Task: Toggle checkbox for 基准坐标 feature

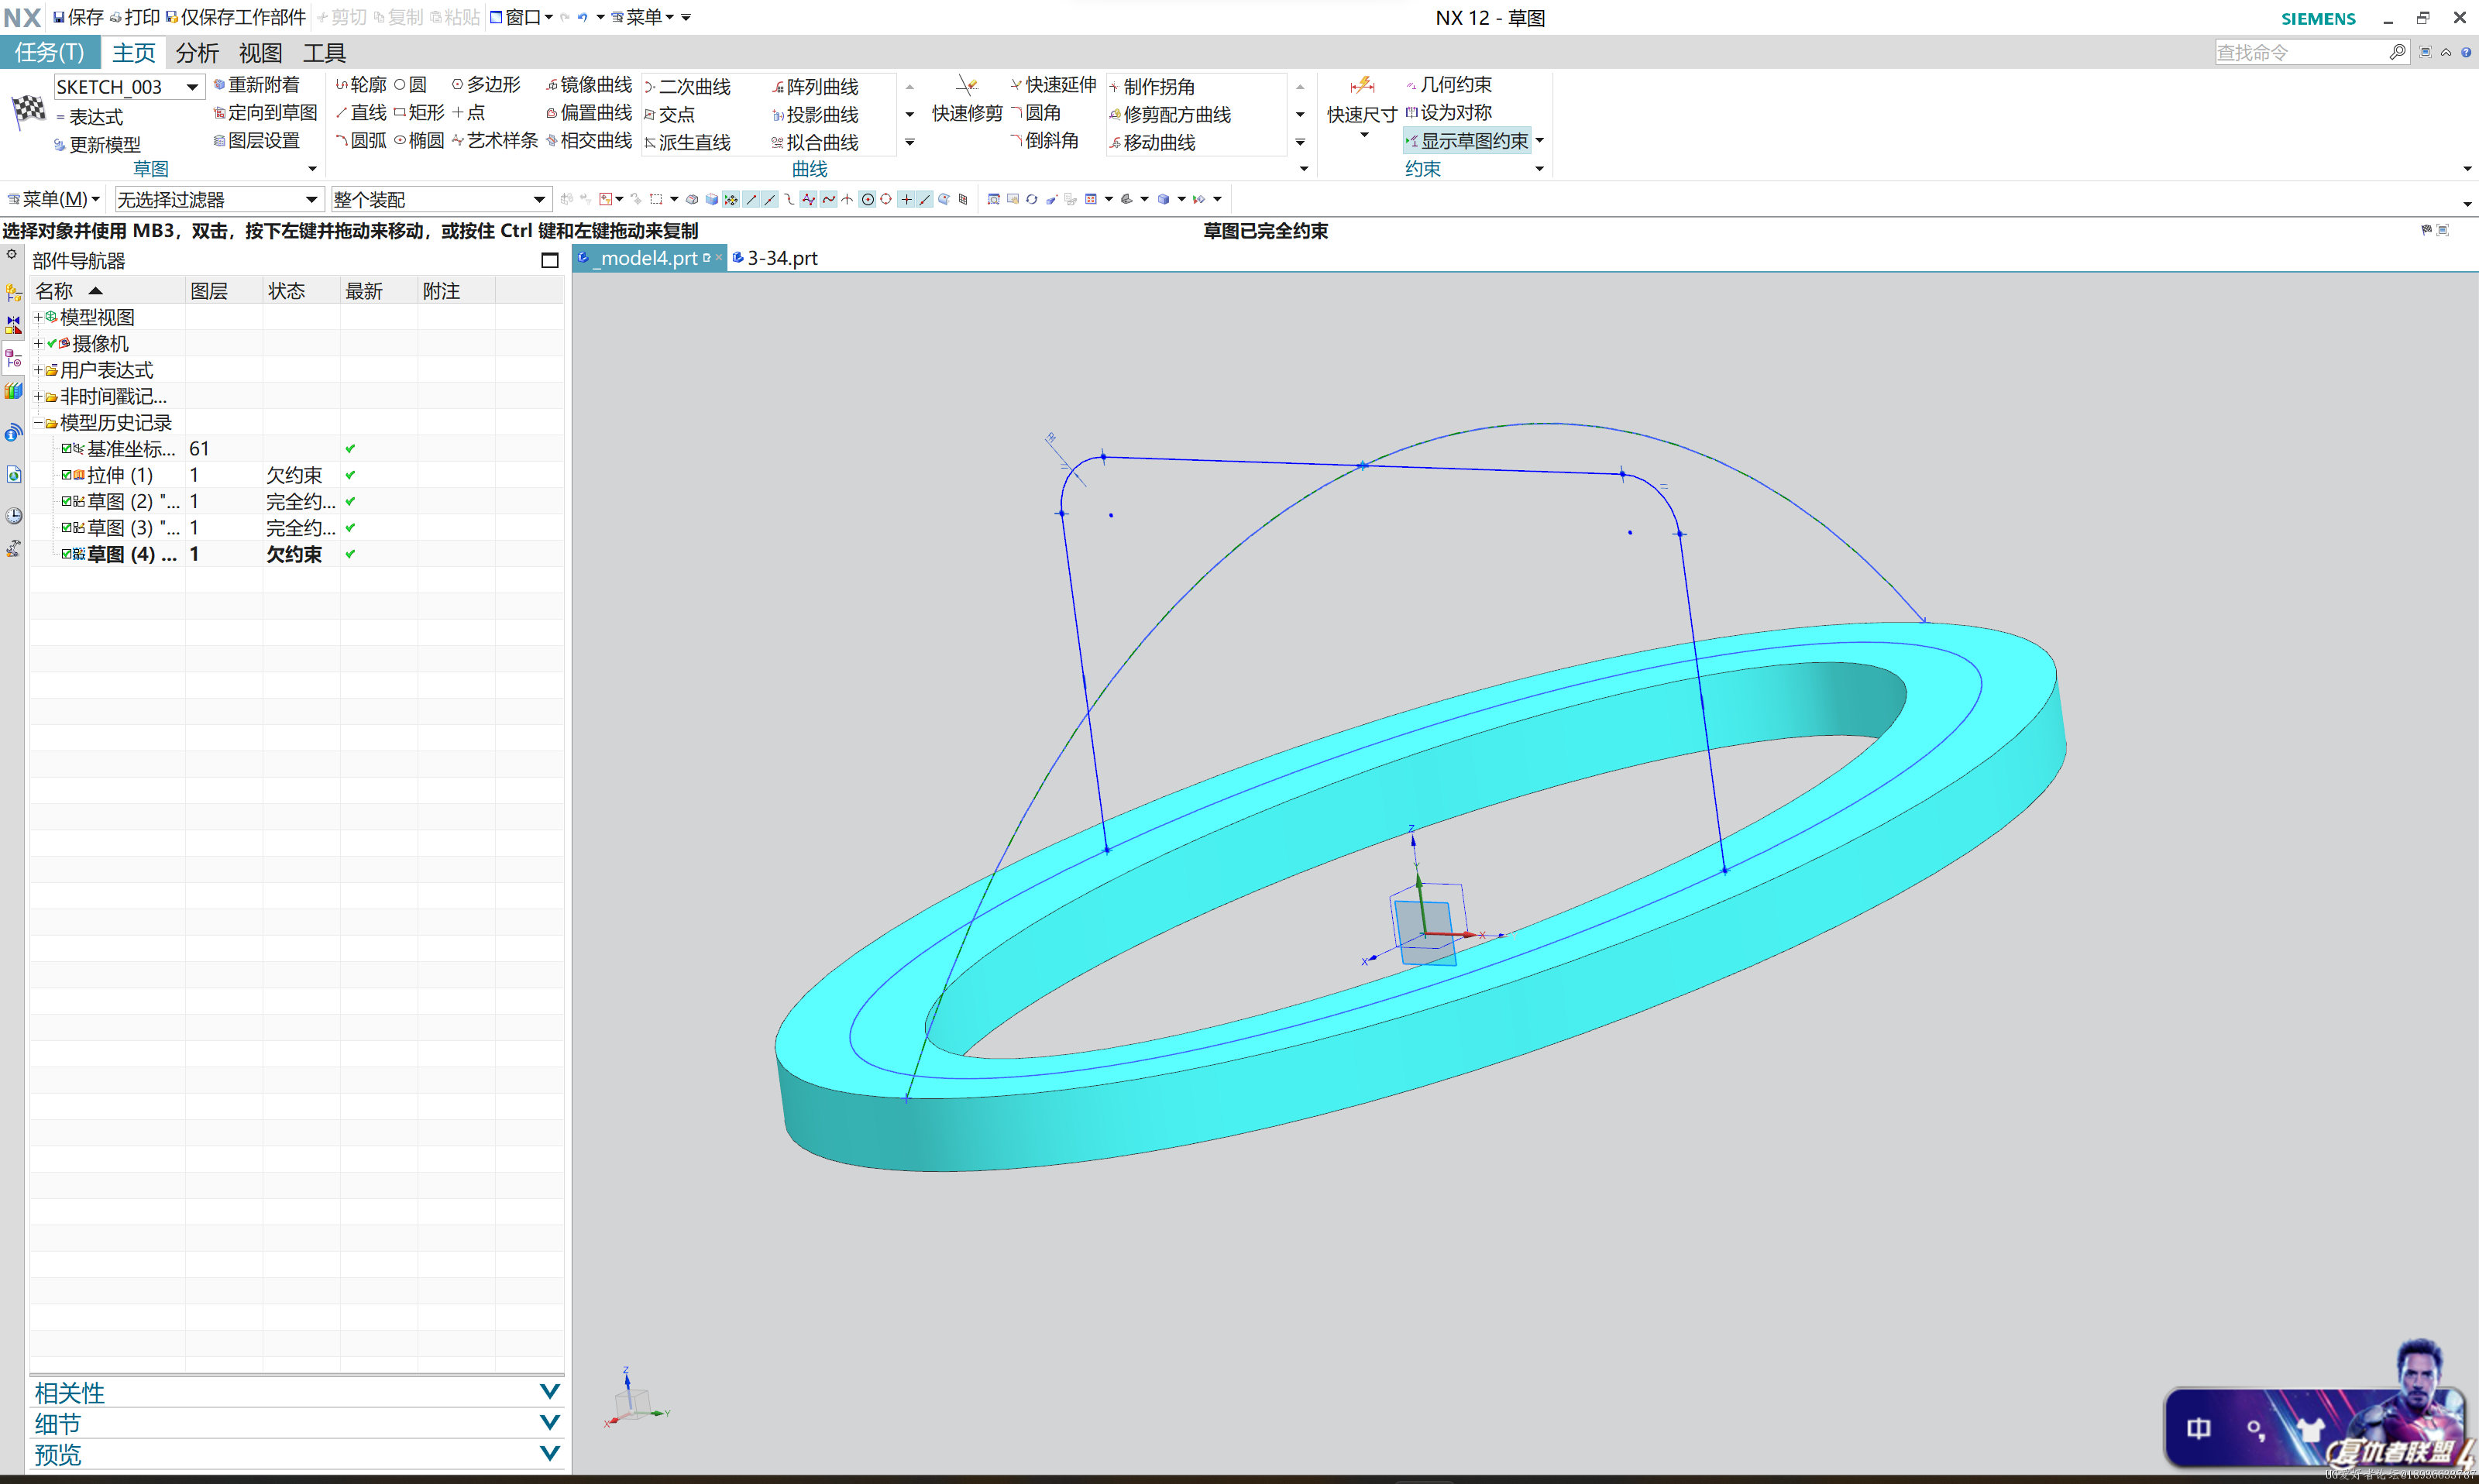Action: [x=66, y=448]
